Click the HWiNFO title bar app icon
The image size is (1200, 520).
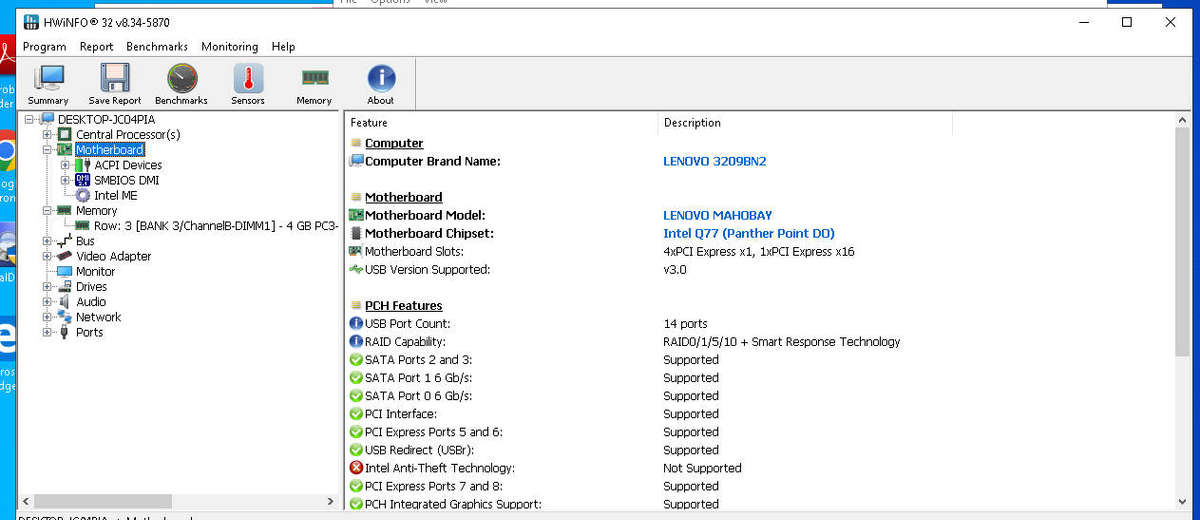tap(31, 22)
